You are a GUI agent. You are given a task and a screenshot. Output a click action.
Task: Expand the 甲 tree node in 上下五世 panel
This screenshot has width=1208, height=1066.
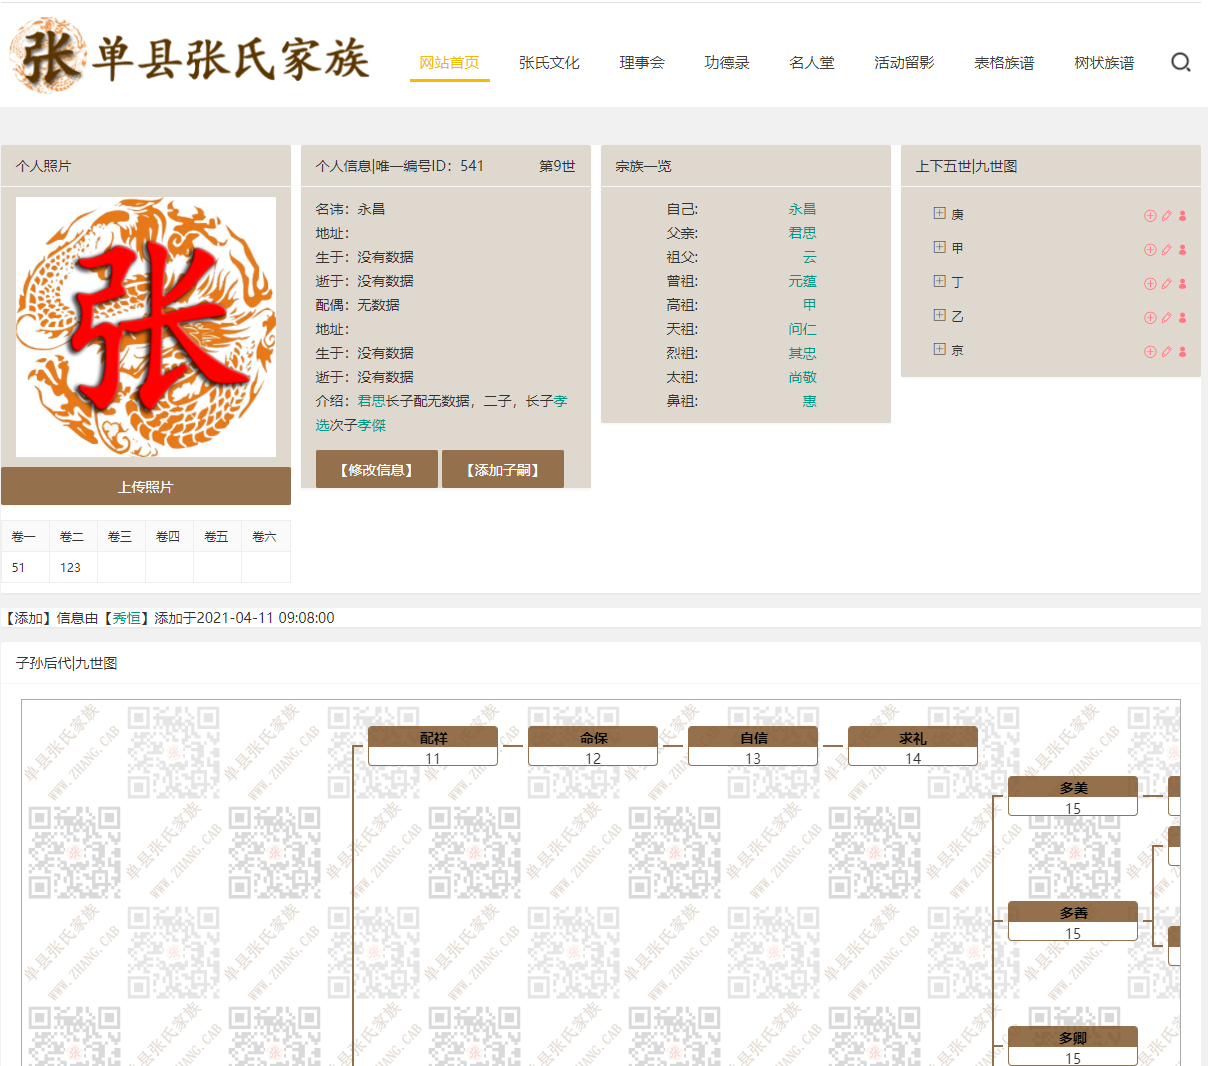(x=939, y=247)
